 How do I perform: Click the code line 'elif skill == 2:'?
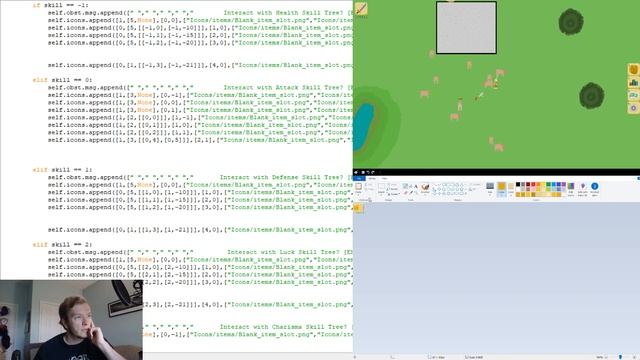(62, 244)
